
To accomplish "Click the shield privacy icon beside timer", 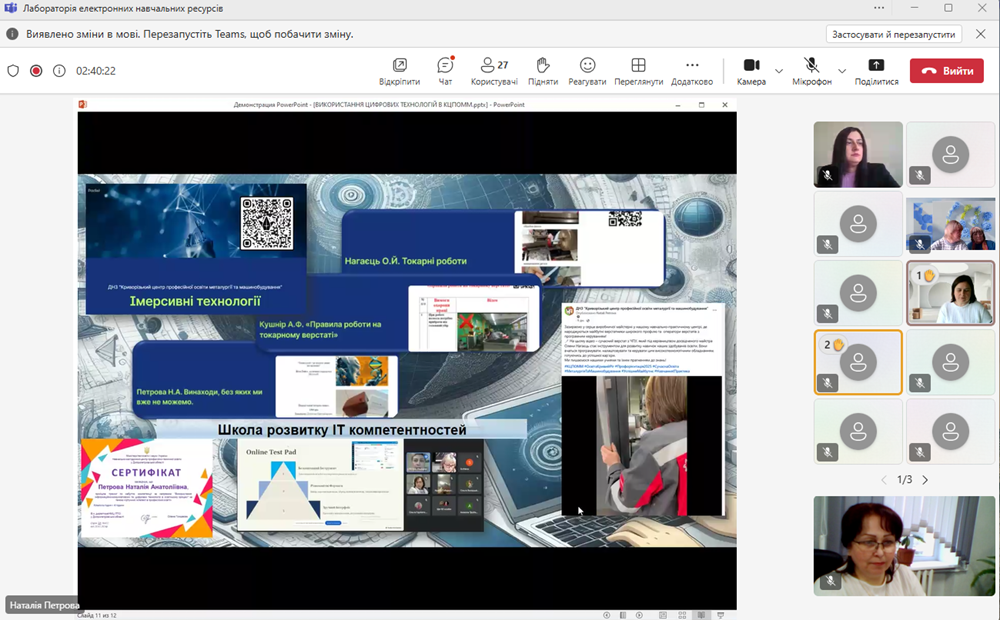I will (13, 71).
